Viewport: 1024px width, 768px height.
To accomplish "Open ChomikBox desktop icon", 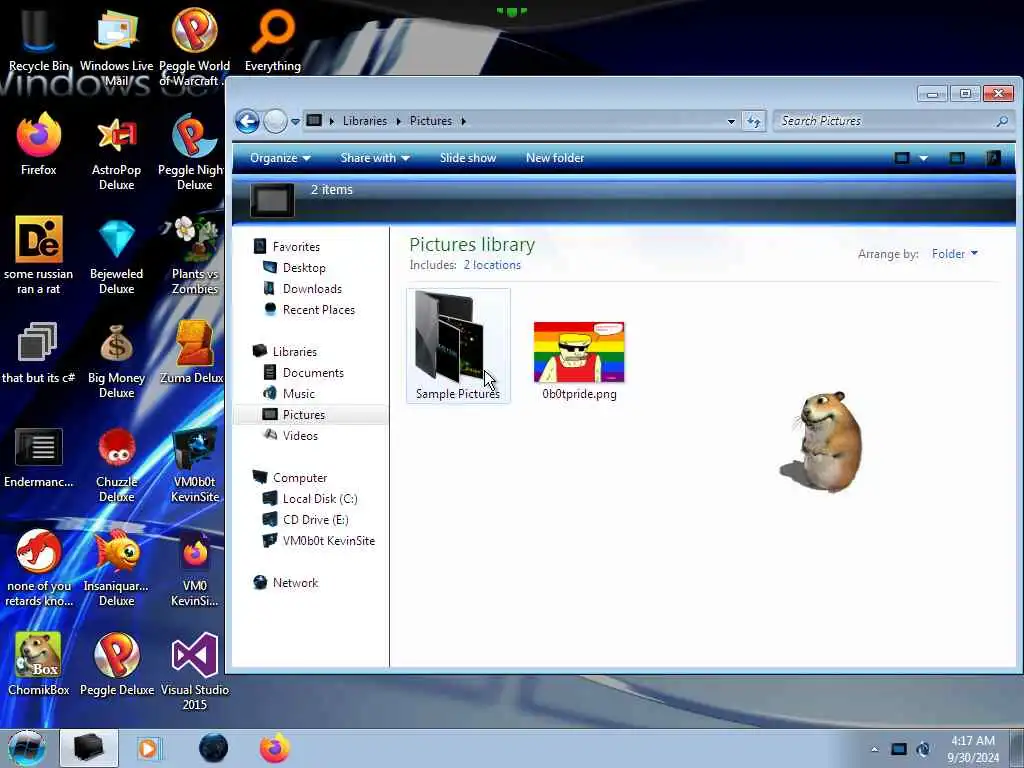I will click(x=39, y=664).
